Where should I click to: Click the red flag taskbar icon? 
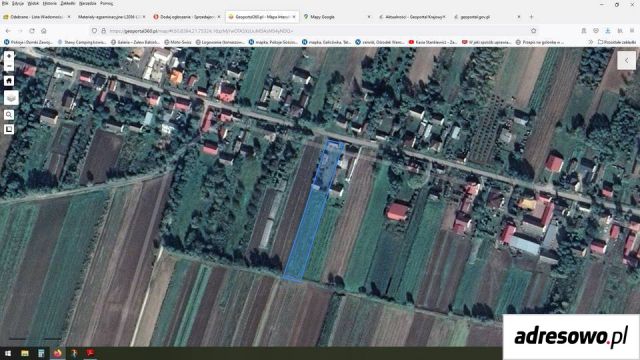click(90, 353)
